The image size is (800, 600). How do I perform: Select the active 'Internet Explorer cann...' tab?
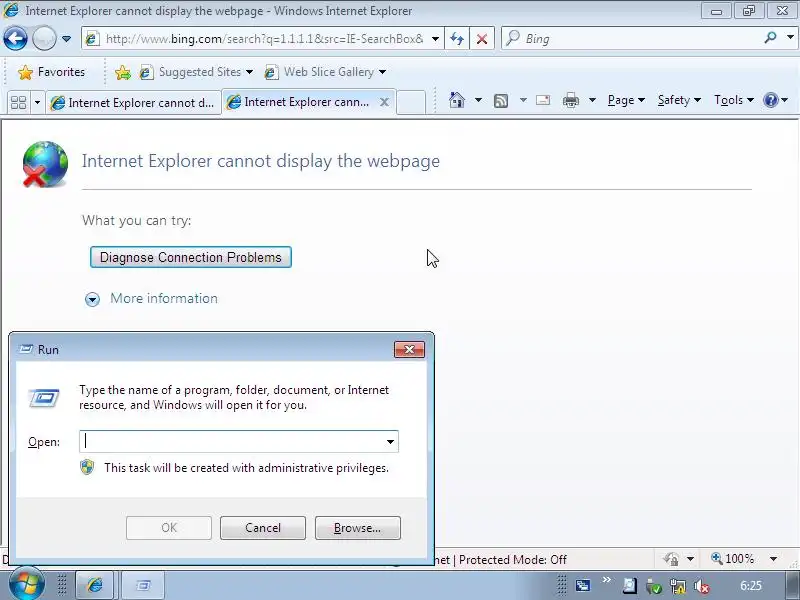(301, 102)
